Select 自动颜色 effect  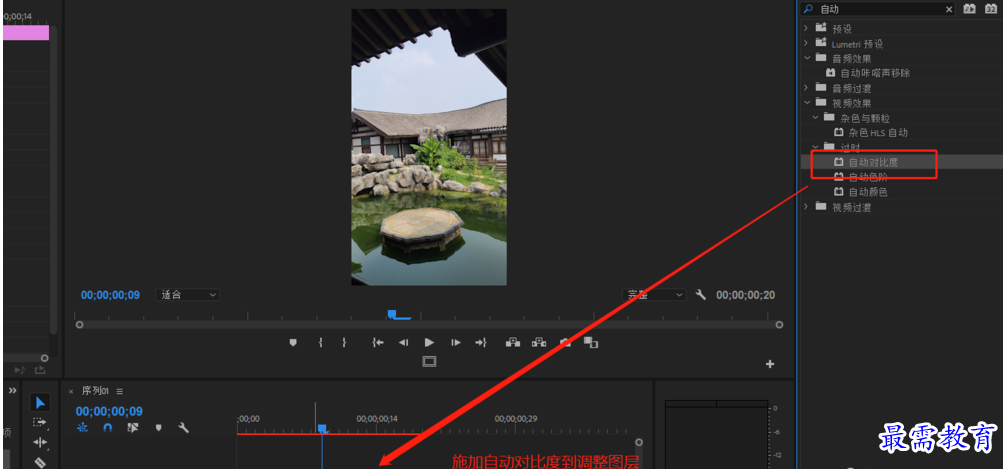coord(868,192)
